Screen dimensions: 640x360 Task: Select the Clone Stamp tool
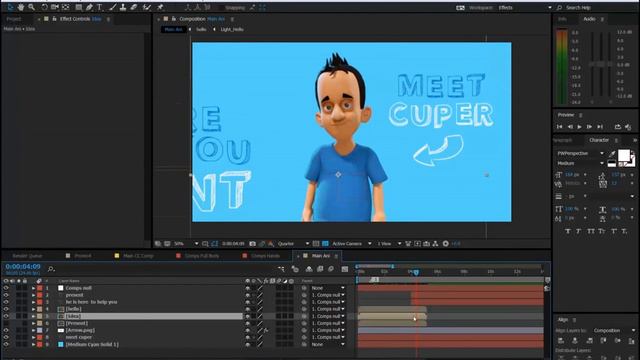click(x=123, y=7)
